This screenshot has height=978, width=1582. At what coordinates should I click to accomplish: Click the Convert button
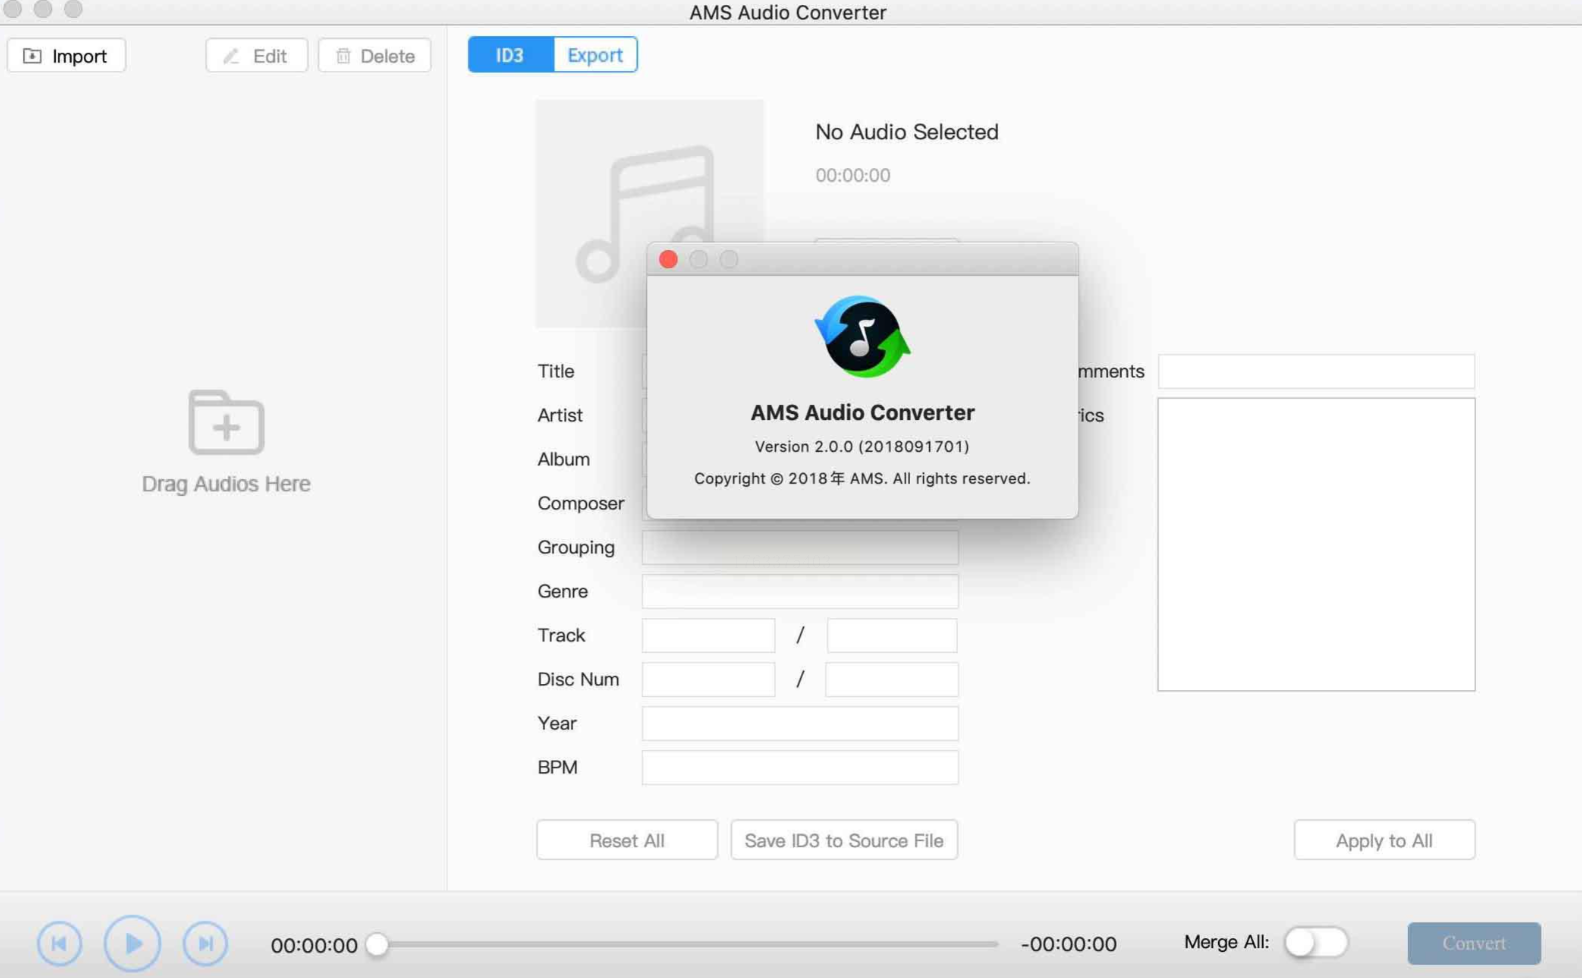point(1474,943)
